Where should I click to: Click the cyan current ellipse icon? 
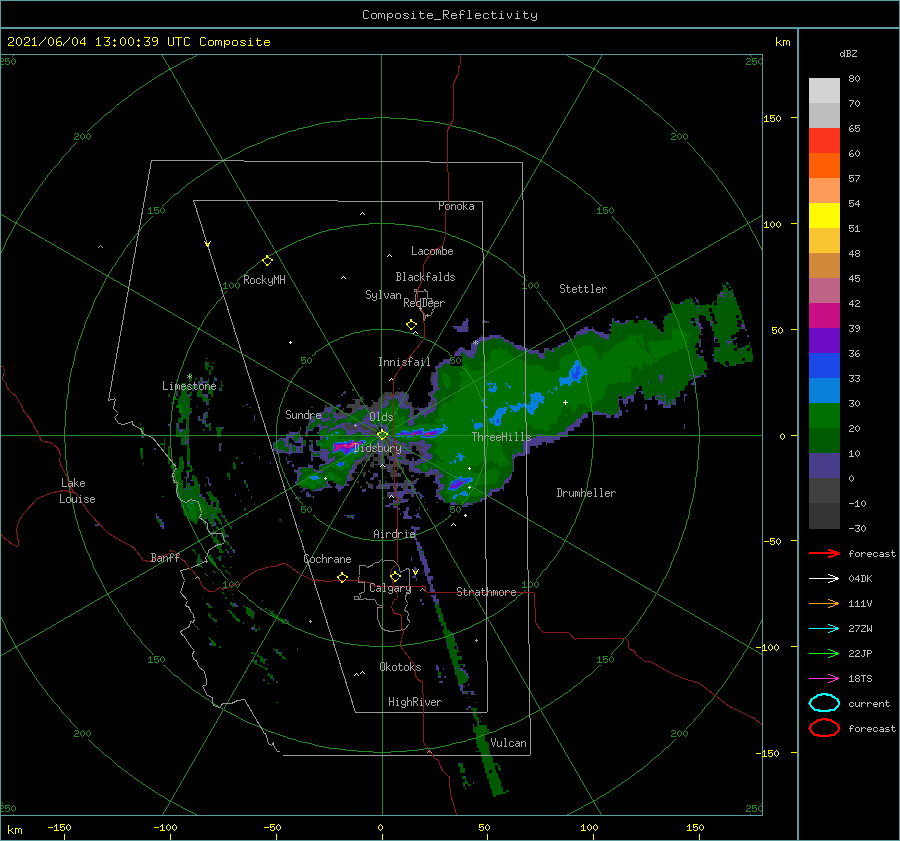click(824, 703)
